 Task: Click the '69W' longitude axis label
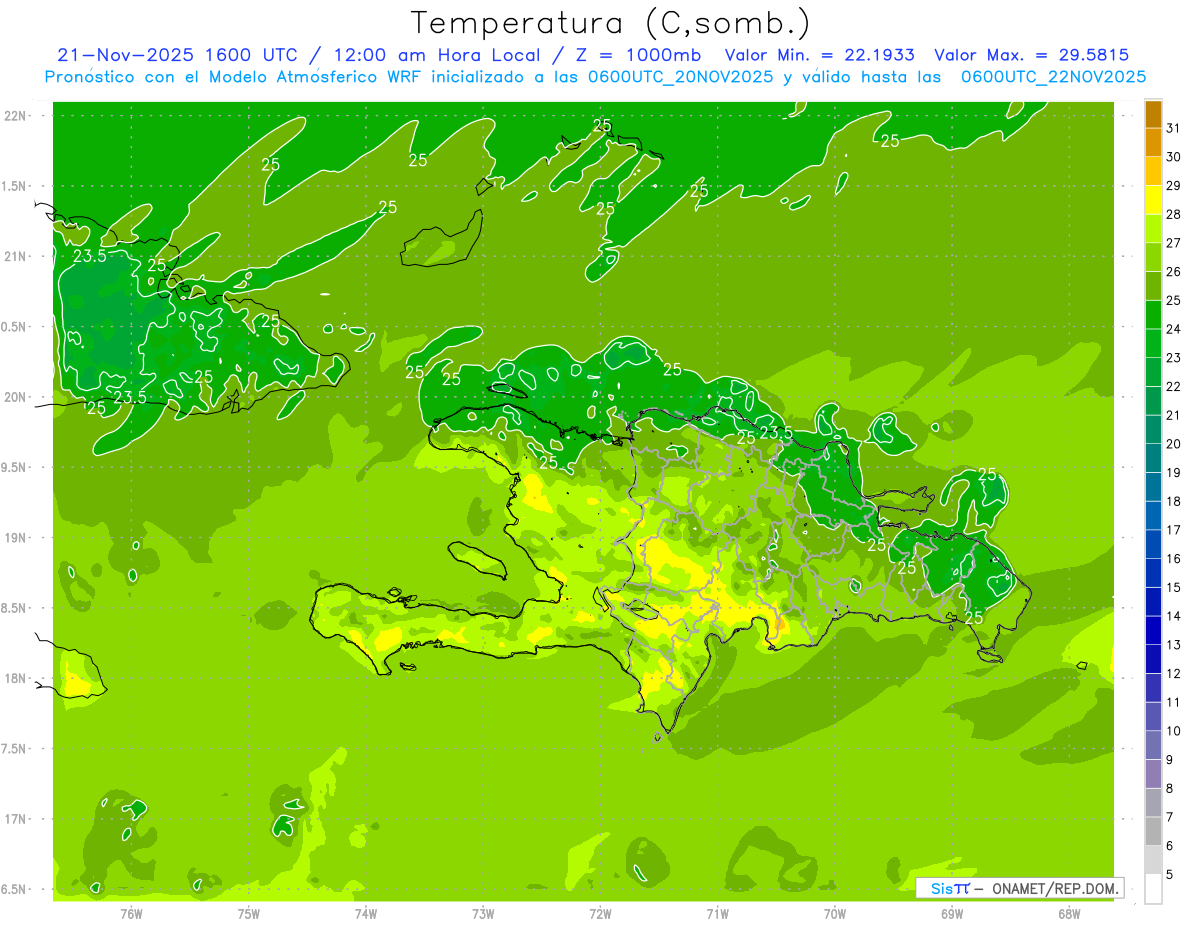pyautogui.click(x=952, y=913)
